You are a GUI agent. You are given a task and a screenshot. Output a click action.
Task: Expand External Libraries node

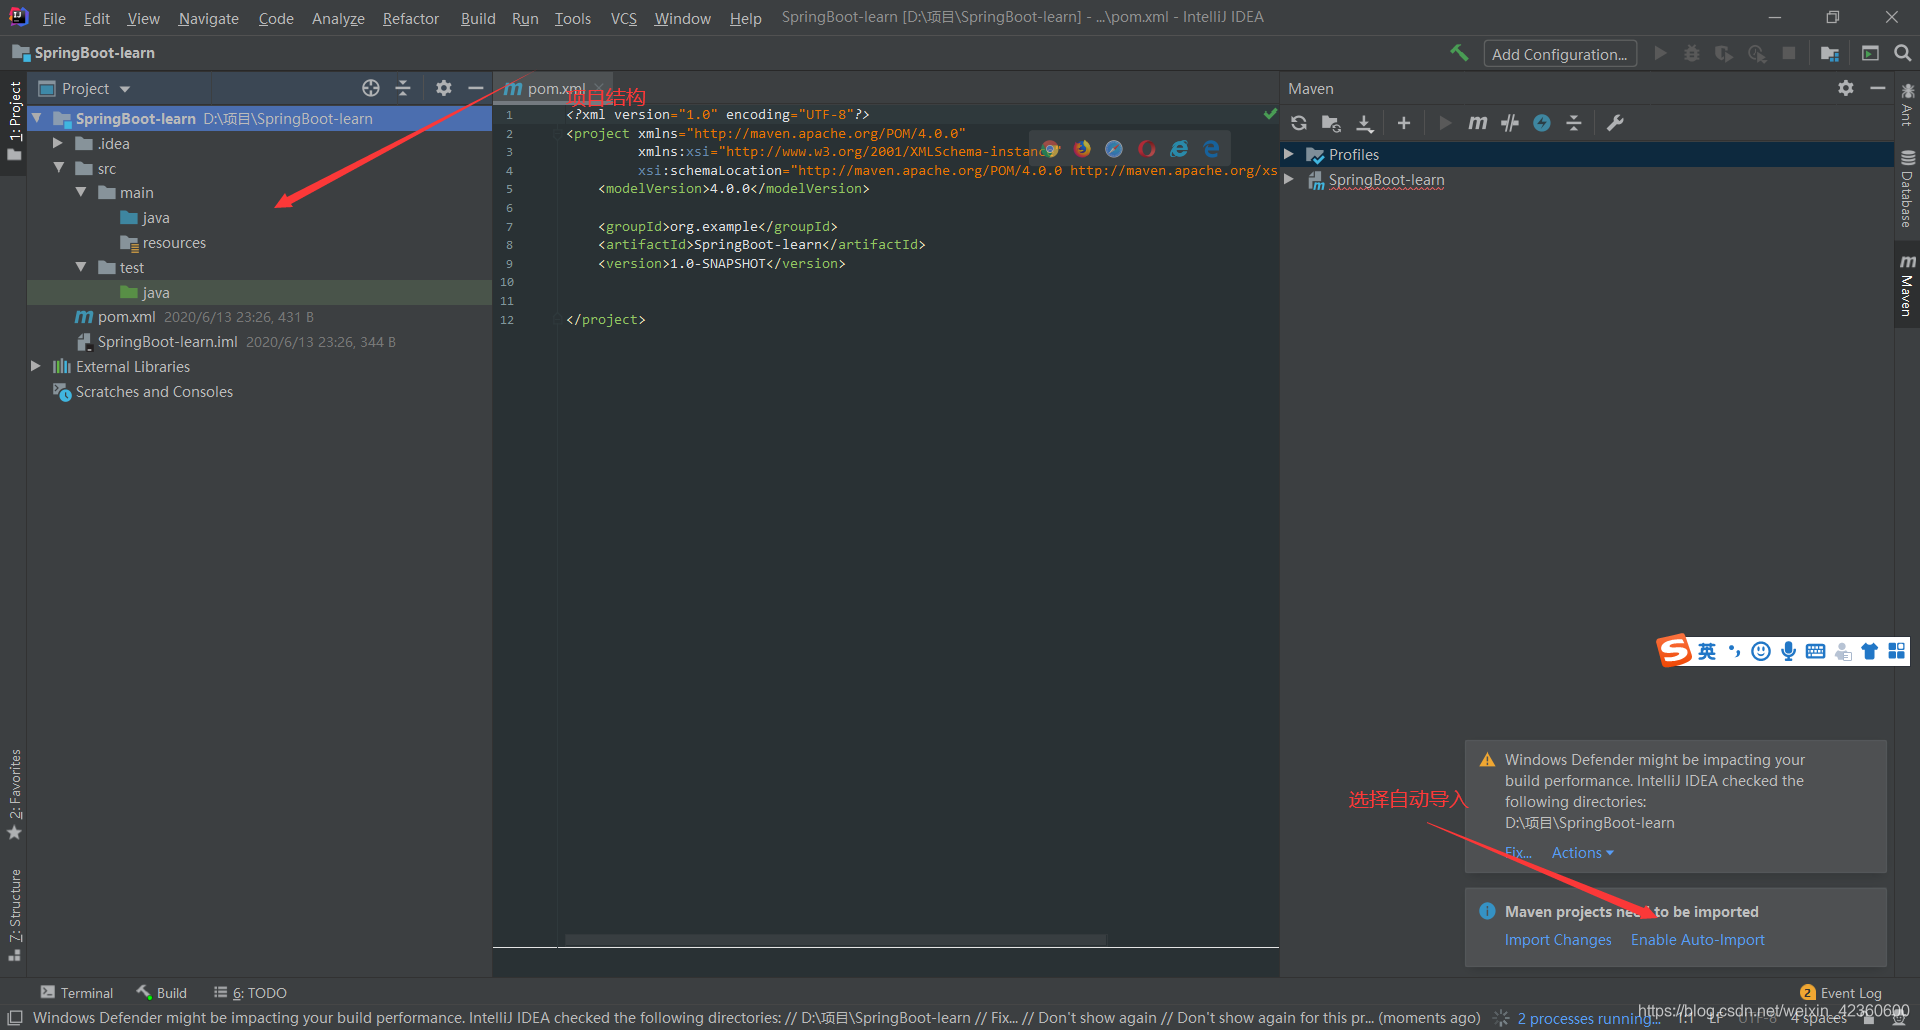(36, 366)
